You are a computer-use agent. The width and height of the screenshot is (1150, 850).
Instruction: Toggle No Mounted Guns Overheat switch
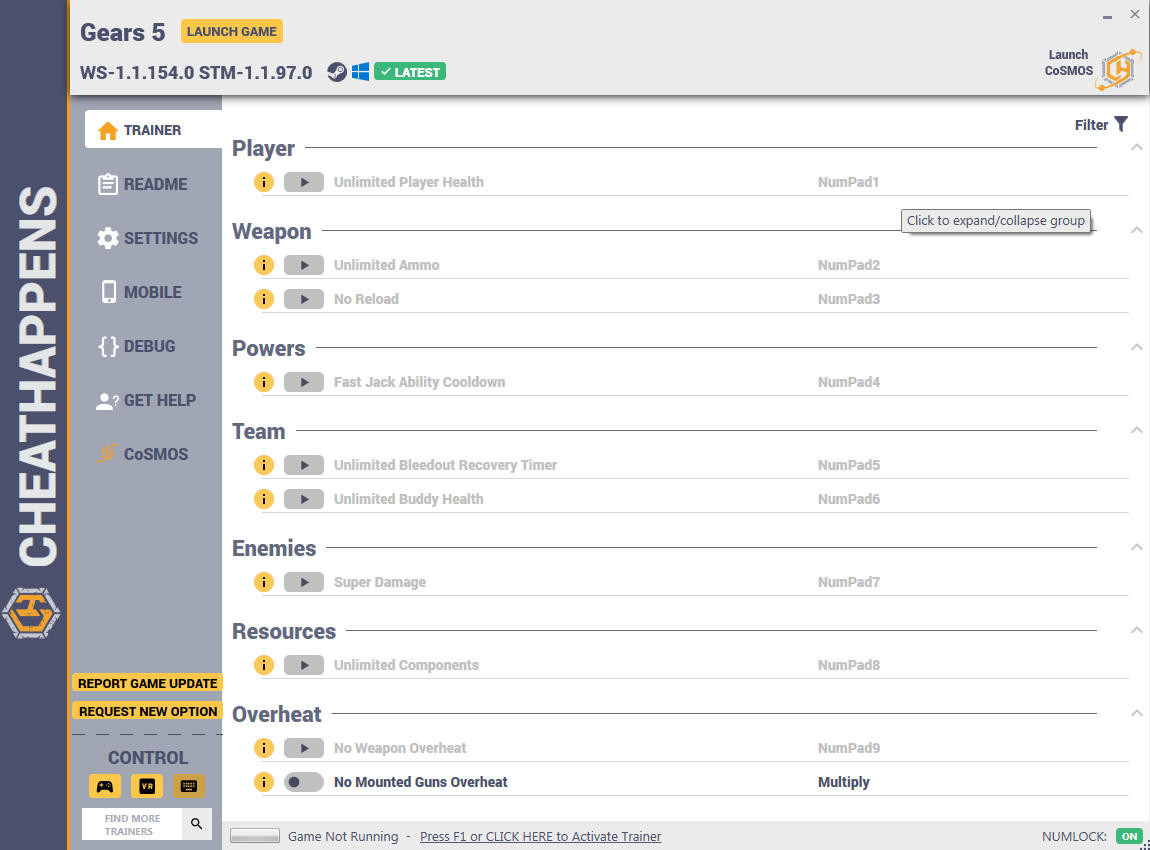[304, 782]
